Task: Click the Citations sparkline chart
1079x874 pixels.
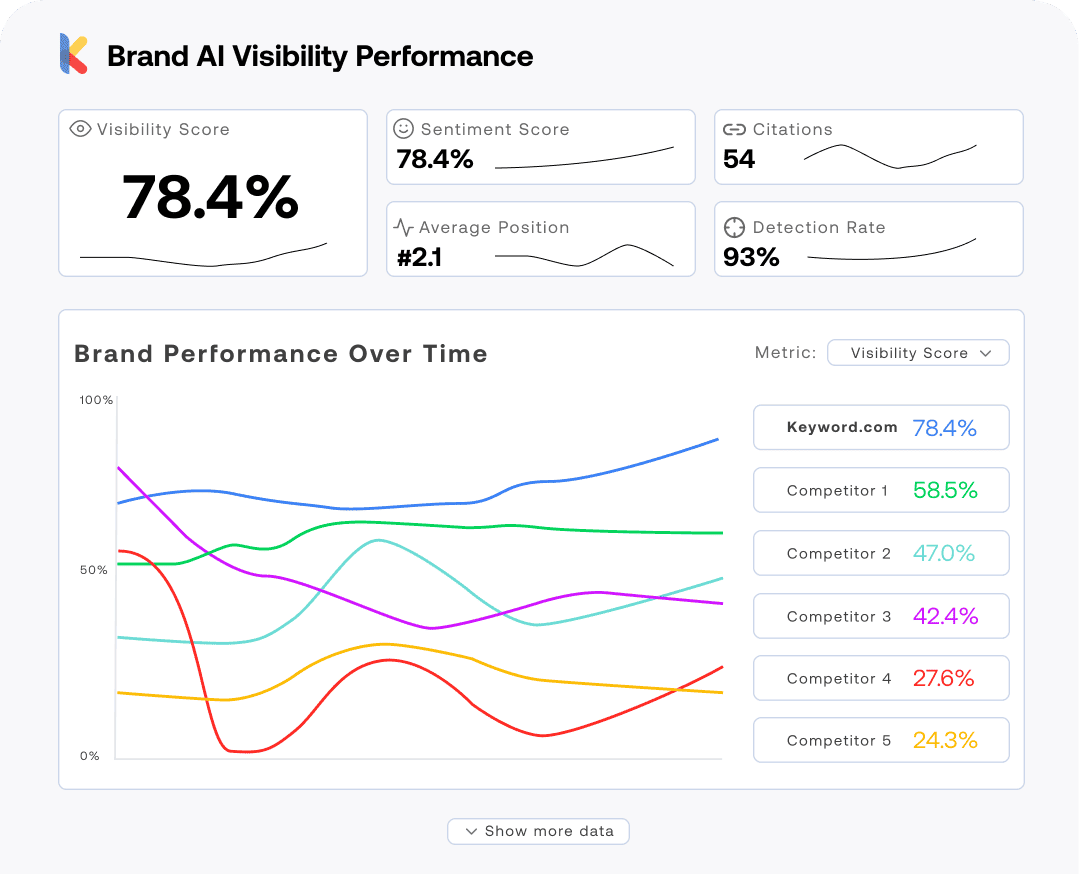Action: 889,156
